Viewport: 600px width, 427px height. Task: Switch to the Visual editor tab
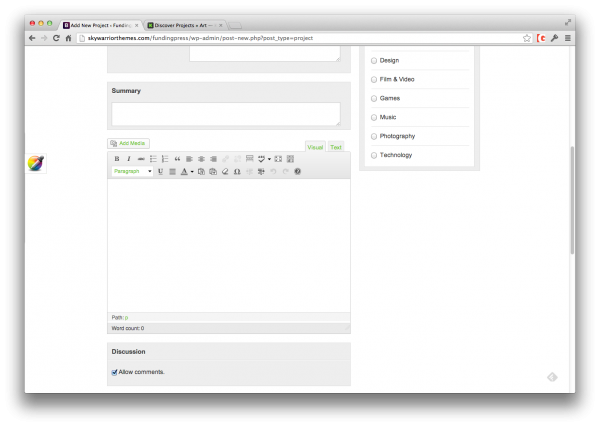pos(315,147)
